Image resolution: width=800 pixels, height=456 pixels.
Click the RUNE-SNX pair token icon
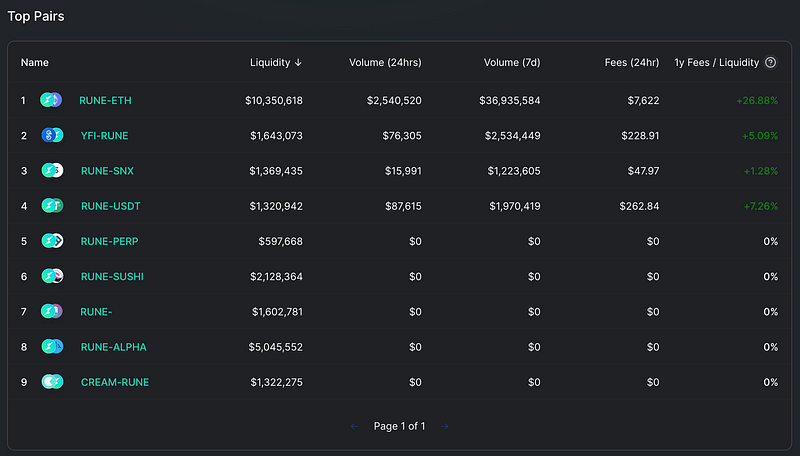click(52, 170)
